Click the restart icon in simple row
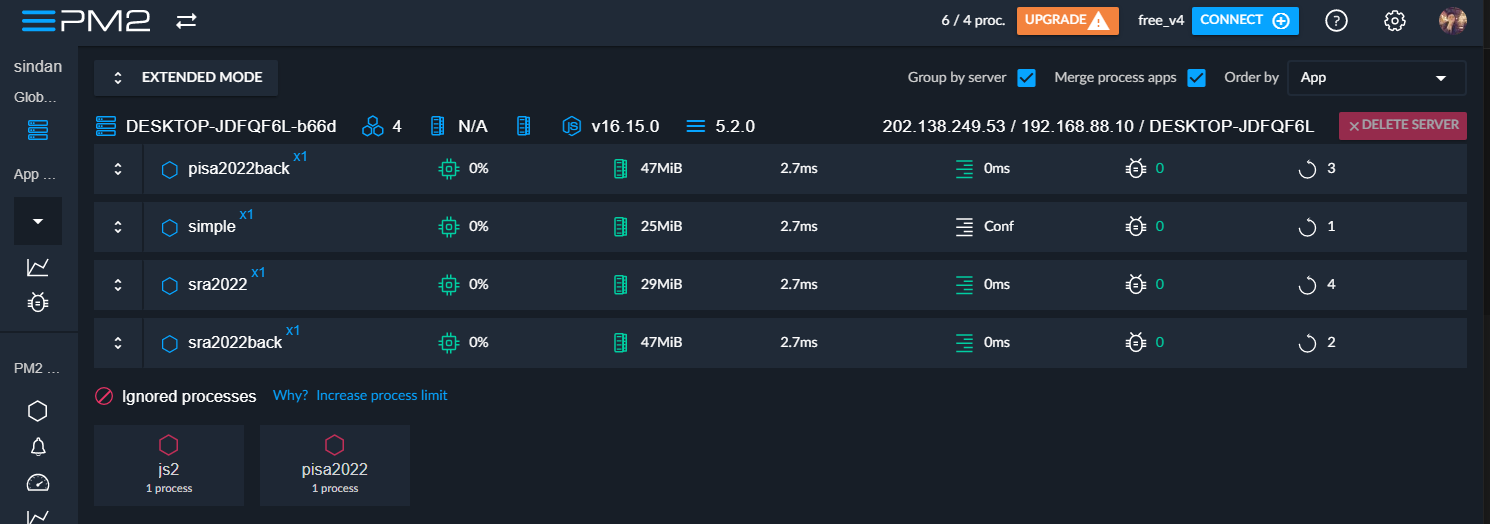1490x524 pixels. (x=1307, y=227)
